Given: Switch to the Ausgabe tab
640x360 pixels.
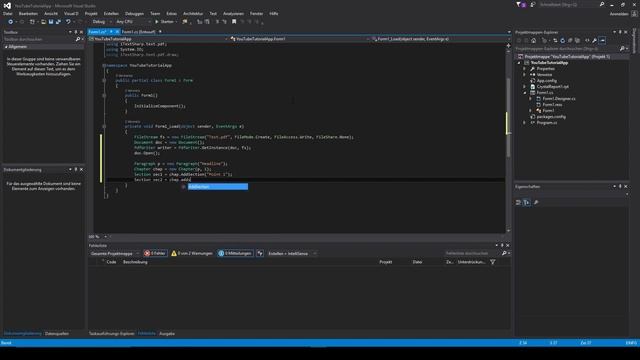Looking at the screenshot, I should click(x=167, y=333).
